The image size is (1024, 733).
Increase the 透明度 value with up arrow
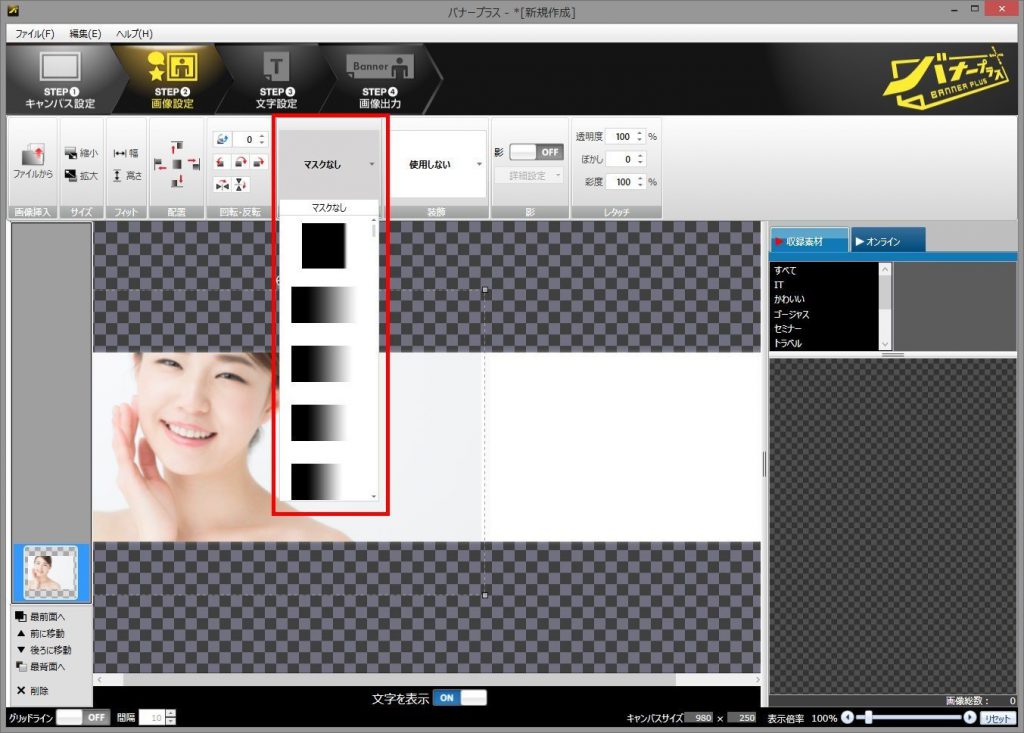640,133
